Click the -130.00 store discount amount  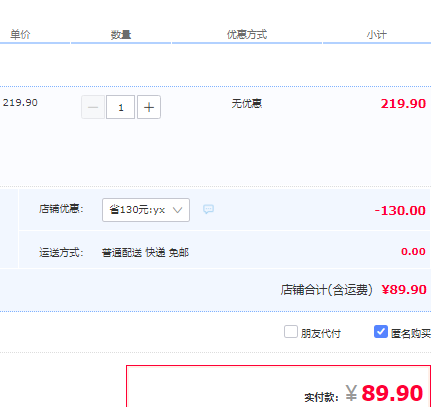coord(400,211)
